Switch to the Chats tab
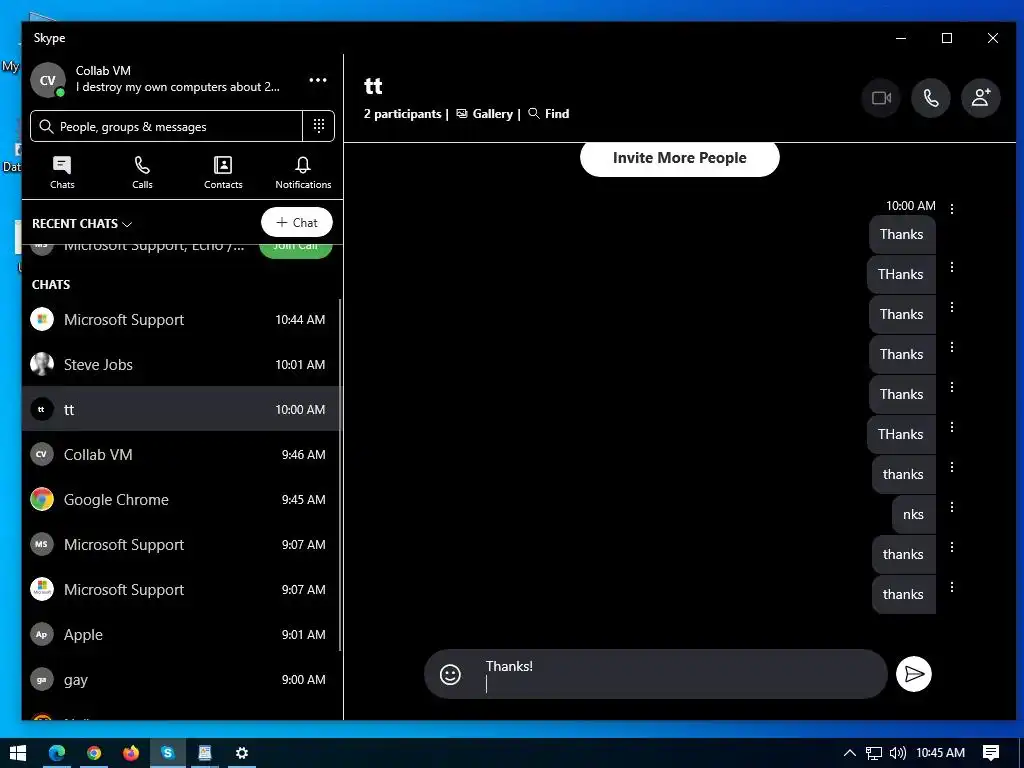1024x768 pixels. pyautogui.click(x=62, y=172)
